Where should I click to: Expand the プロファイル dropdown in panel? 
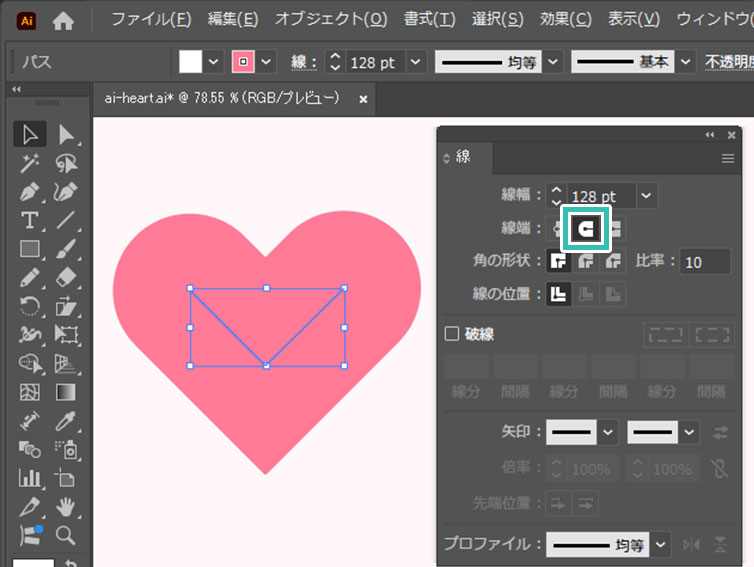click(660, 545)
